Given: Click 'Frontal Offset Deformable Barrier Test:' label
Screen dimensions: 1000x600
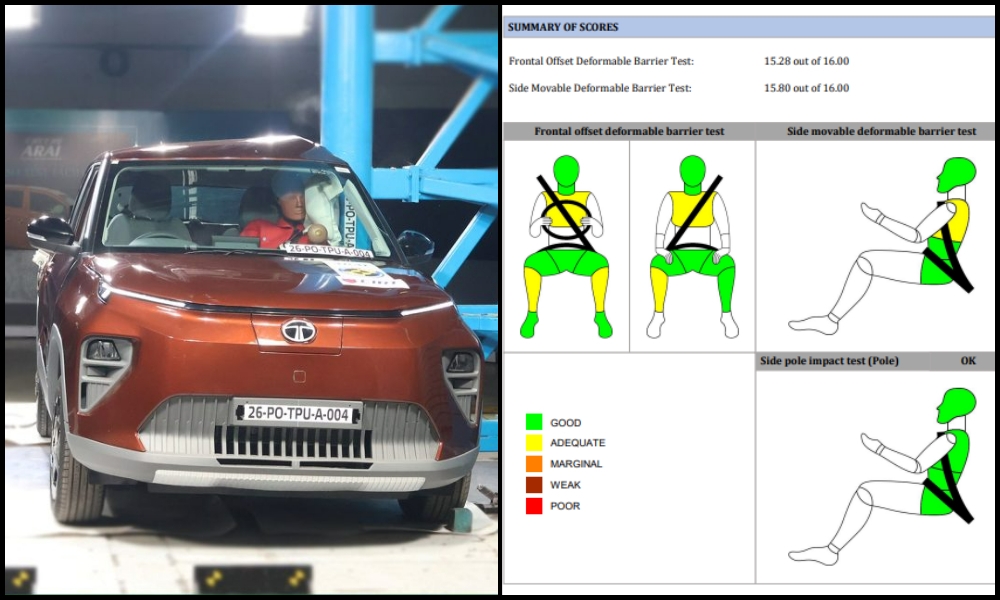Looking at the screenshot, I should point(601,61).
